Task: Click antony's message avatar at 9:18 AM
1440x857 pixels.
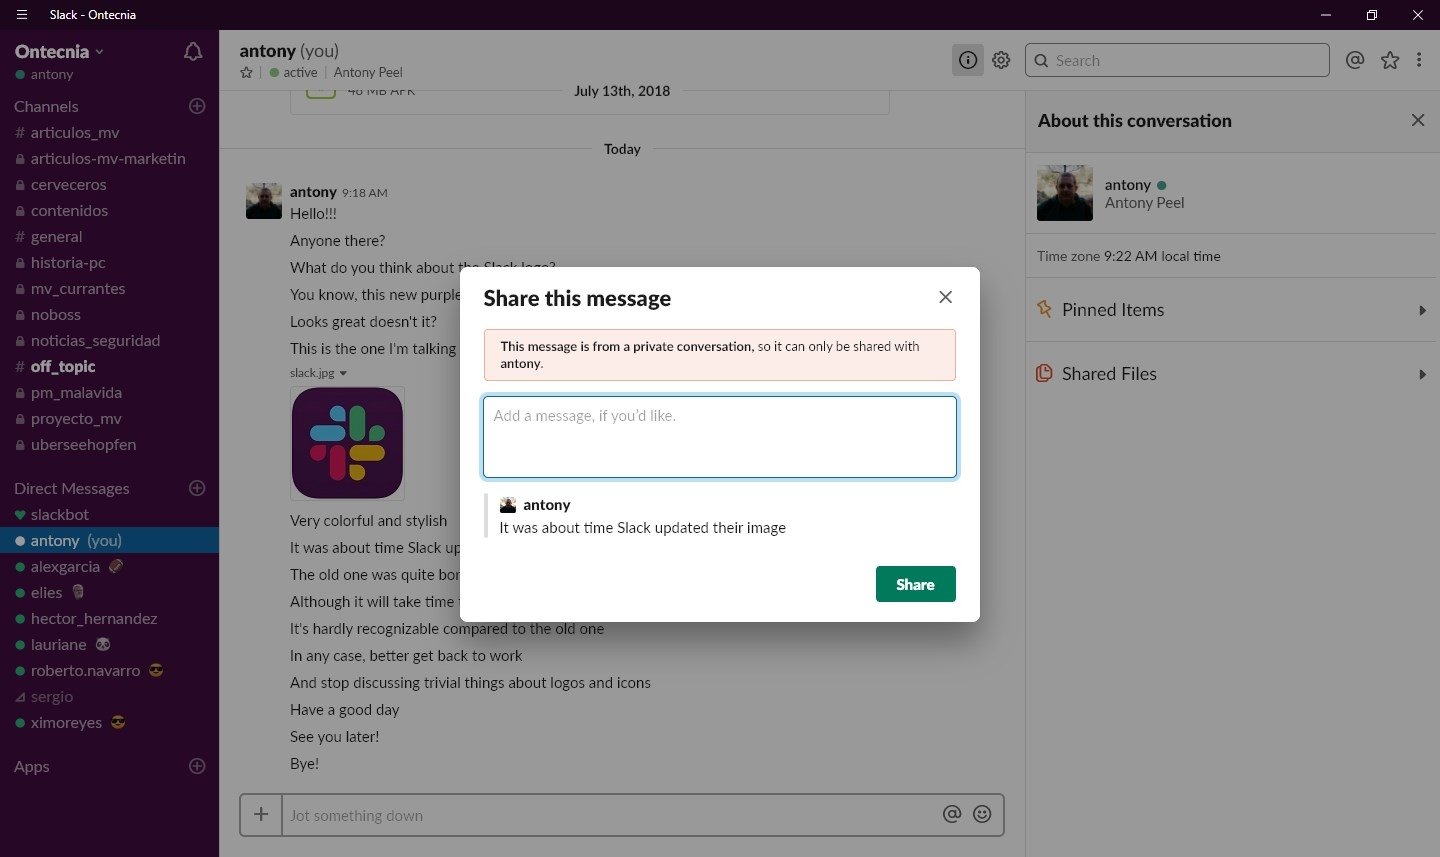Action: click(x=264, y=201)
